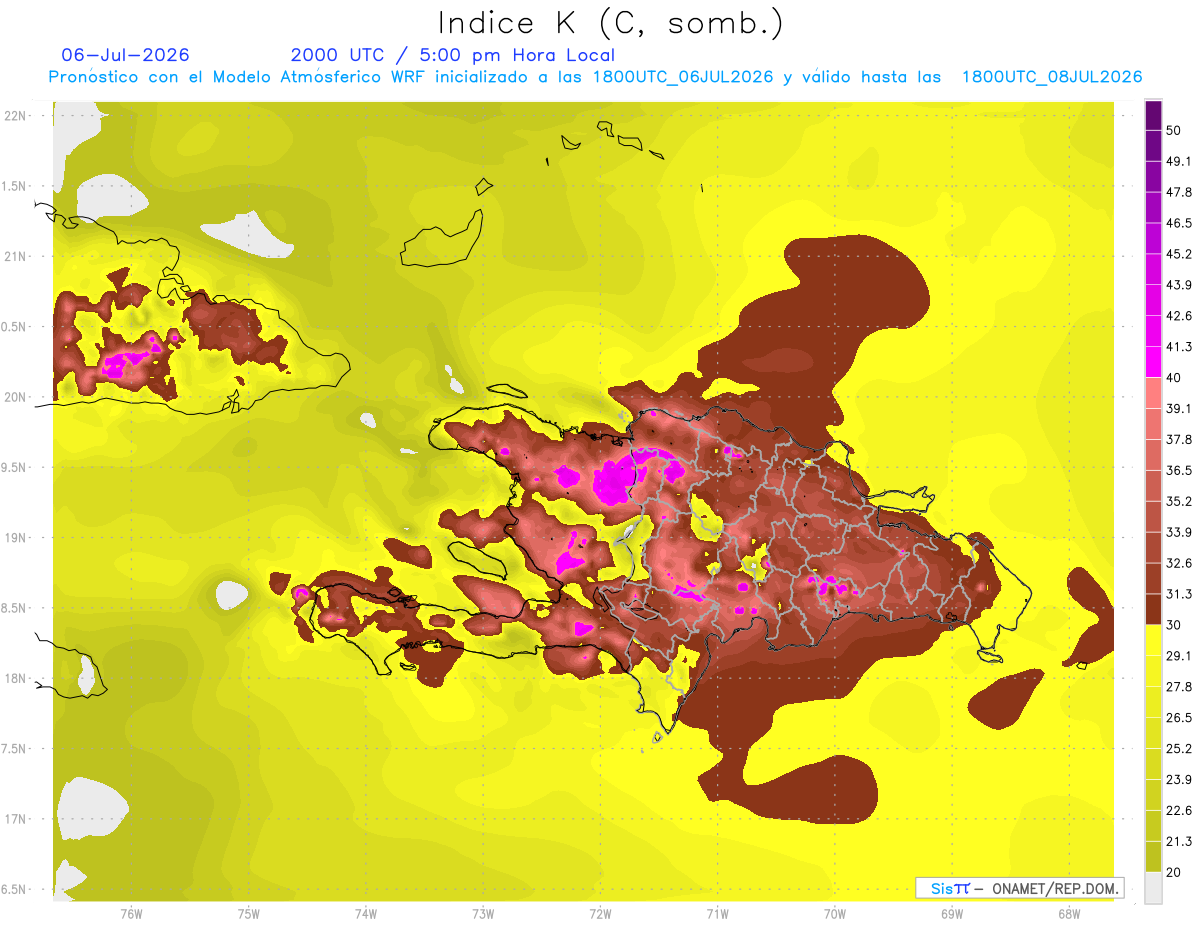1200x927 pixels.
Task: Pick the light gray legend swatch below 20
Action: [x=1153, y=888]
